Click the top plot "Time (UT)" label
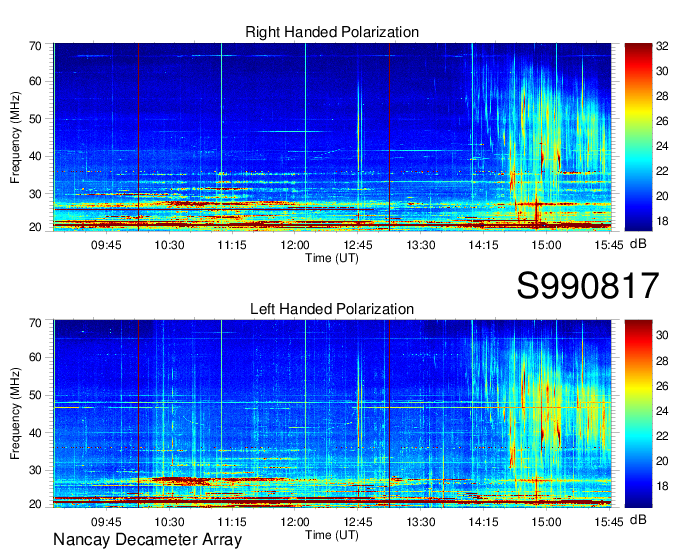Image resolution: width=680 pixels, height=552 pixels. pos(332,258)
